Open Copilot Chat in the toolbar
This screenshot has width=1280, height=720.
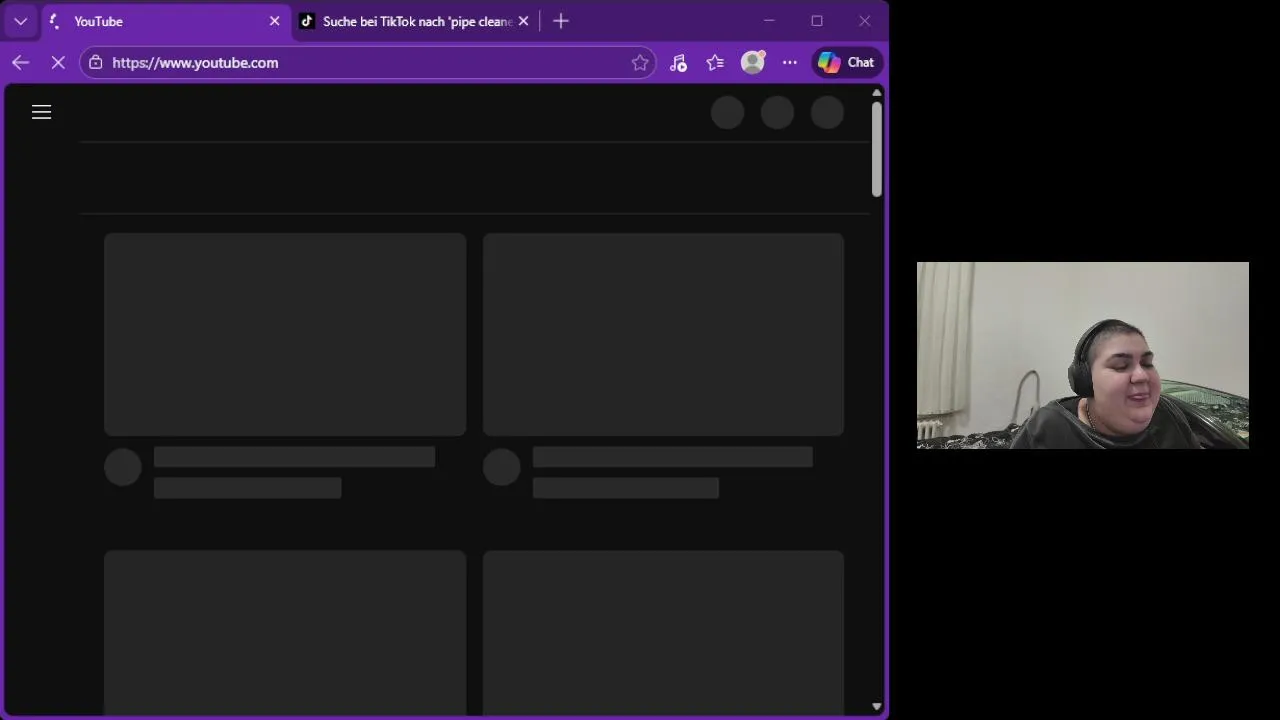(x=847, y=62)
